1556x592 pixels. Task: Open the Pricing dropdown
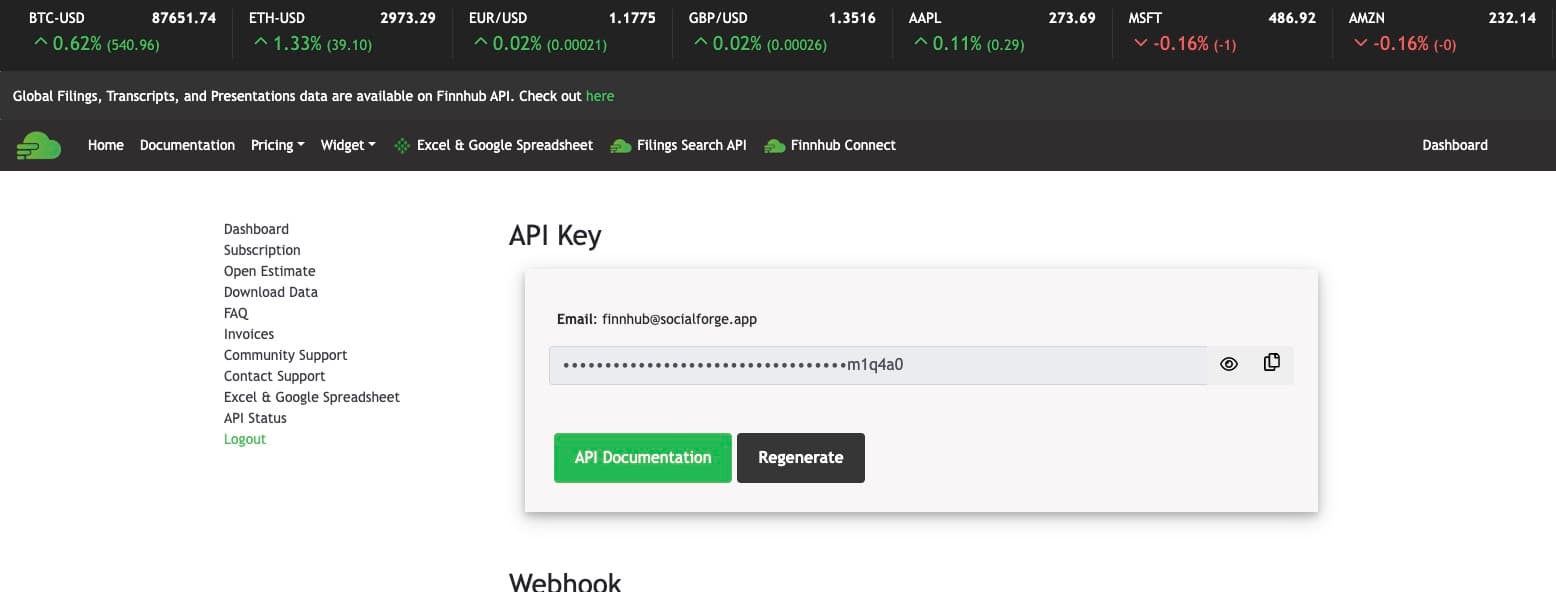277,145
